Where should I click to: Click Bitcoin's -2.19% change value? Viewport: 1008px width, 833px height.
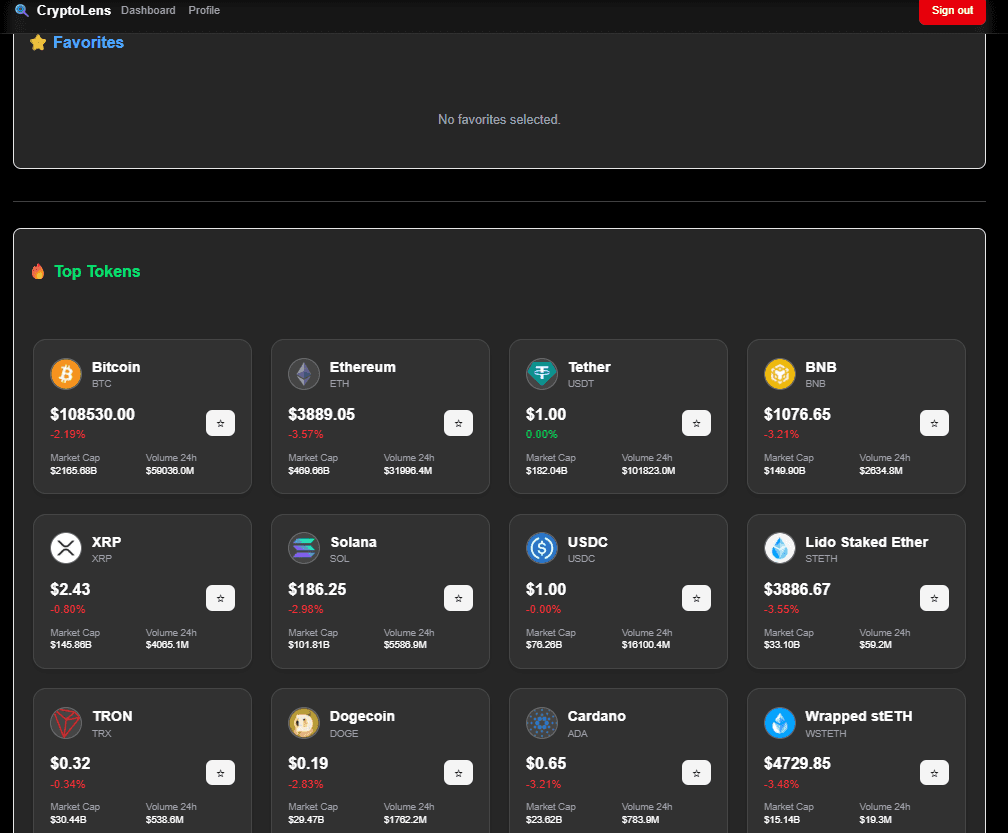point(68,434)
